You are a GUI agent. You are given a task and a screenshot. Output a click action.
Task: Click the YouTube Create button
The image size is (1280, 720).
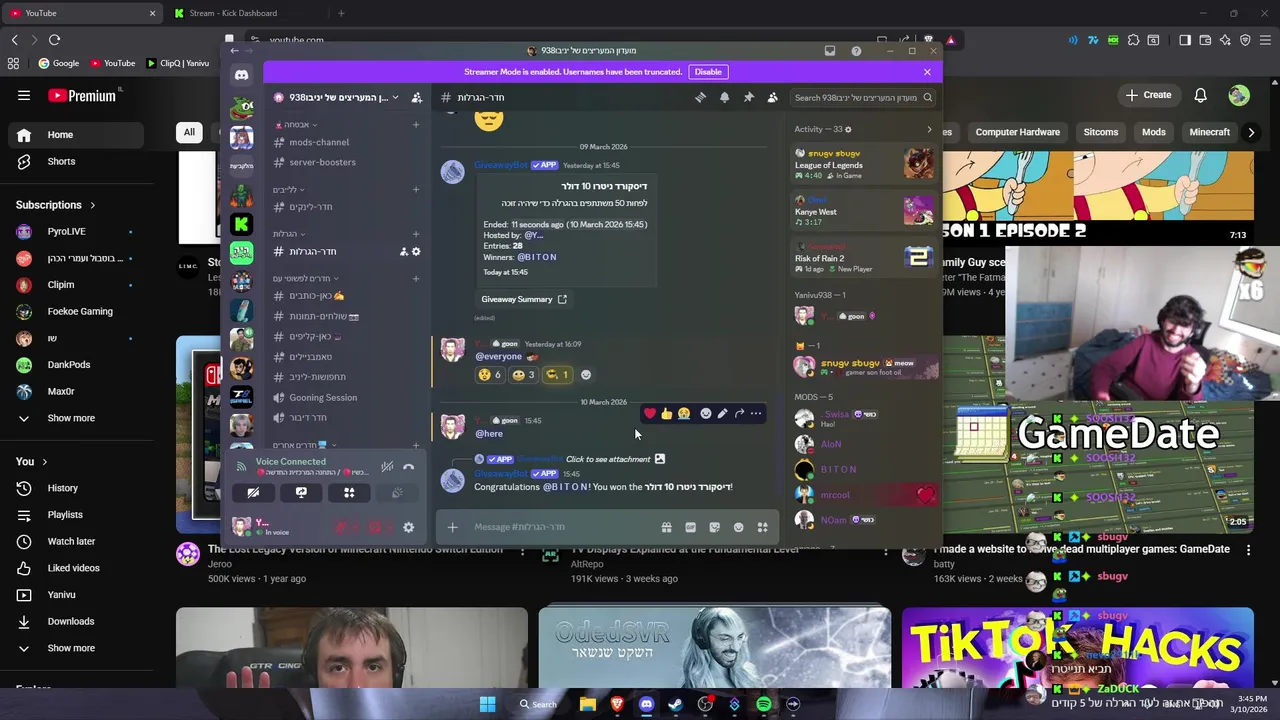click(x=1148, y=95)
